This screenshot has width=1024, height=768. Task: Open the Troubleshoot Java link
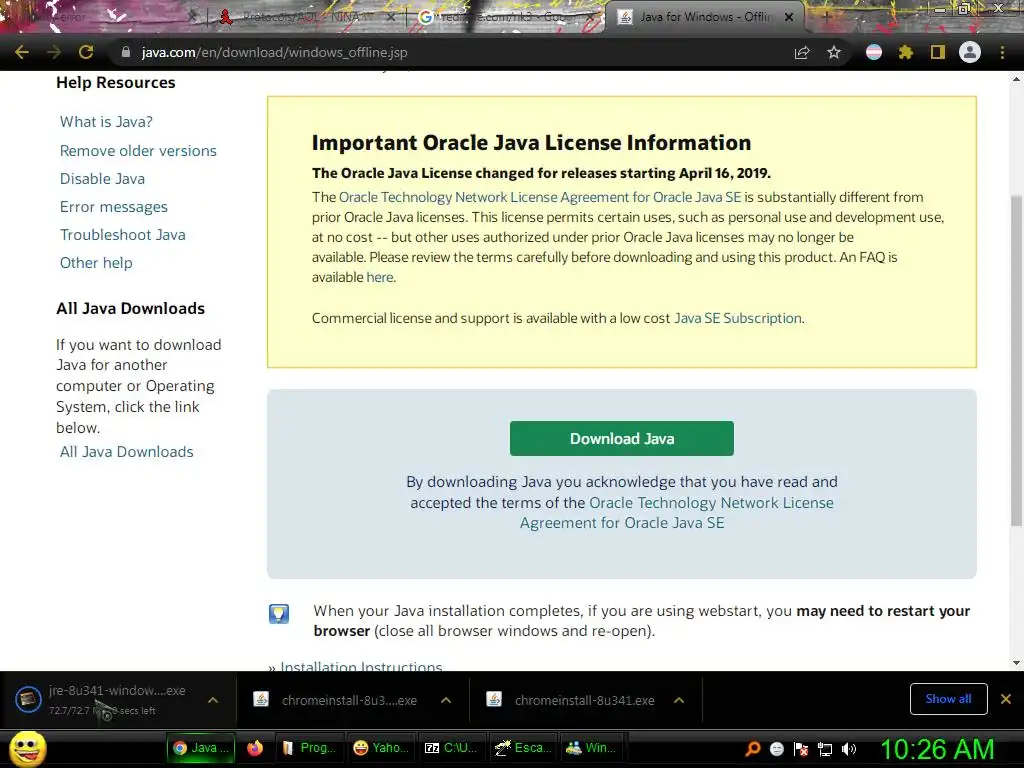click(x=123, y=234)
